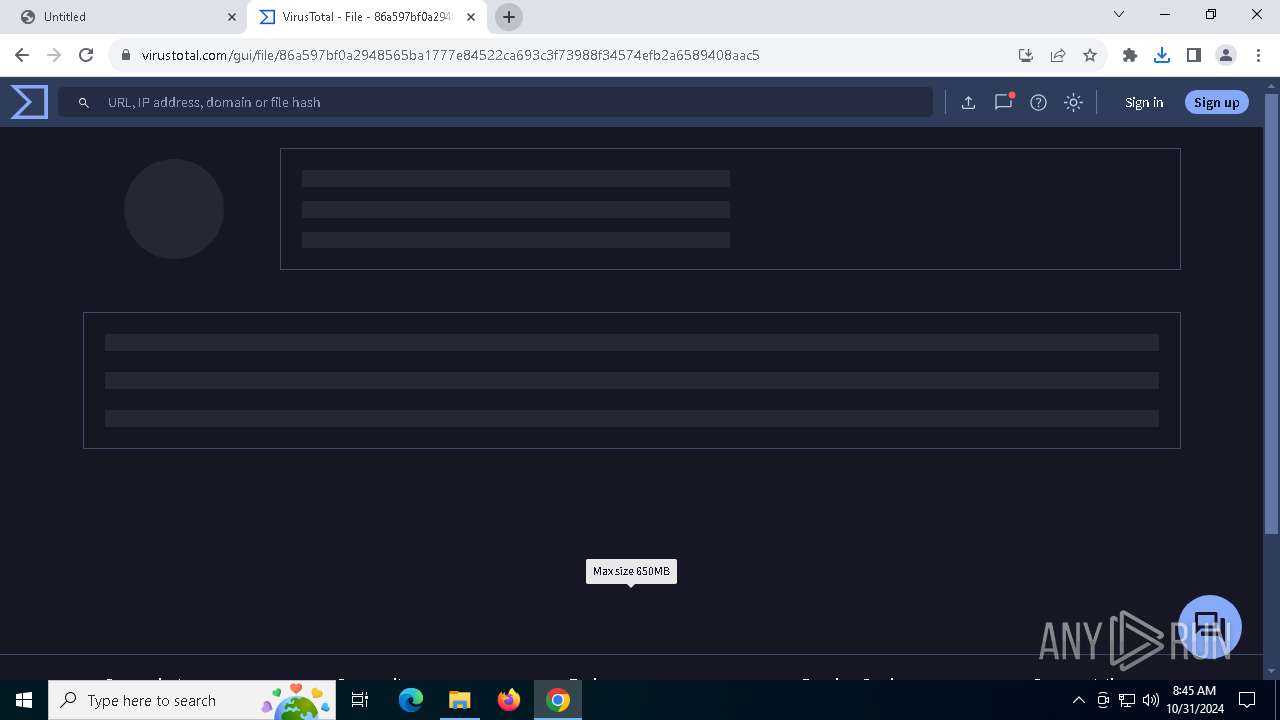Image resolution: width=1280 pixels, height=720 pixels.
Task: Select the VirusTotal File tab
Action: [x=366, y=17]
